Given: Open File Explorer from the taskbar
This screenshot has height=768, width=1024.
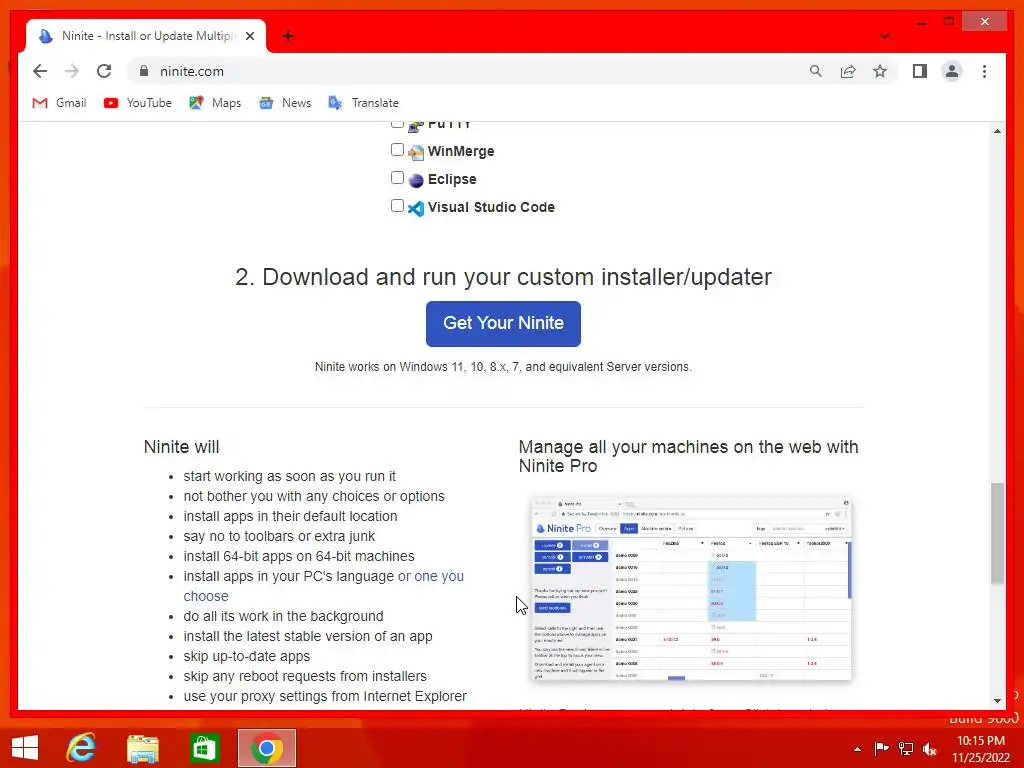Looking at the screenshot, I should click(x=143, y=748).
